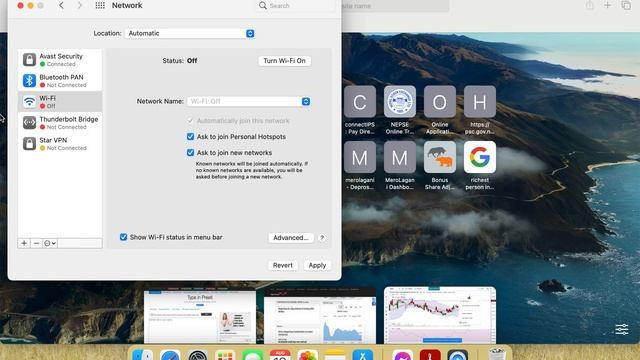Go forward in System Preferences
The height and width of the screenshot is (360, 640).
click(80, 5)
